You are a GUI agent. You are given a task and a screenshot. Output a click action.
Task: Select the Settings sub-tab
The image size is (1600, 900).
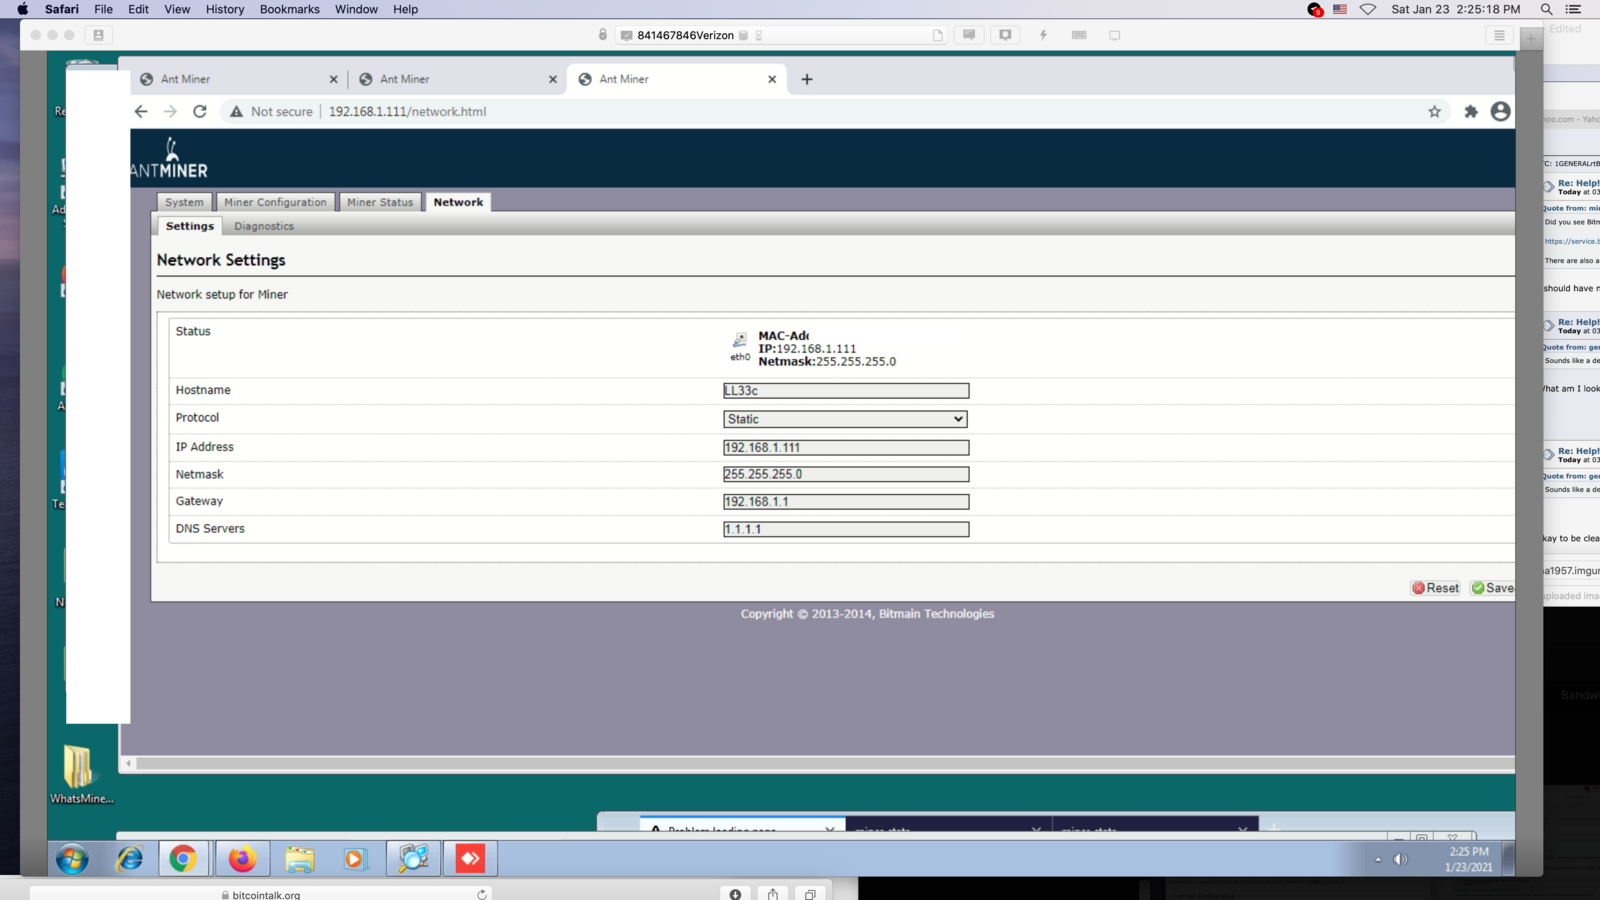click(x=190, y=226)
